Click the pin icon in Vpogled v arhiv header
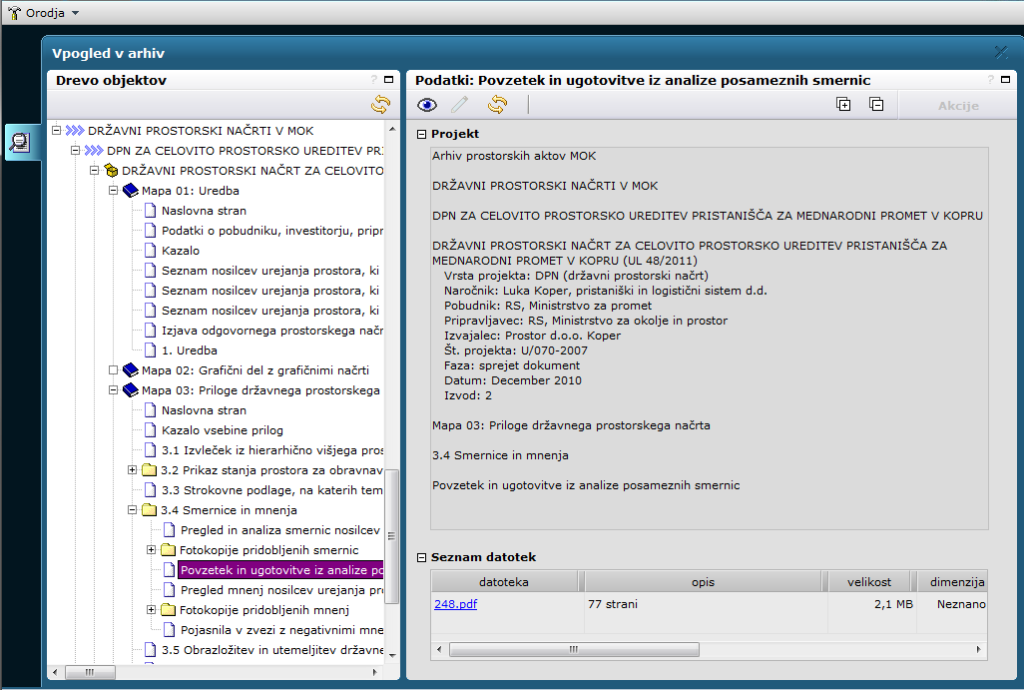1024x690 pixels. pyautogui.click(x=1000, y=53)
